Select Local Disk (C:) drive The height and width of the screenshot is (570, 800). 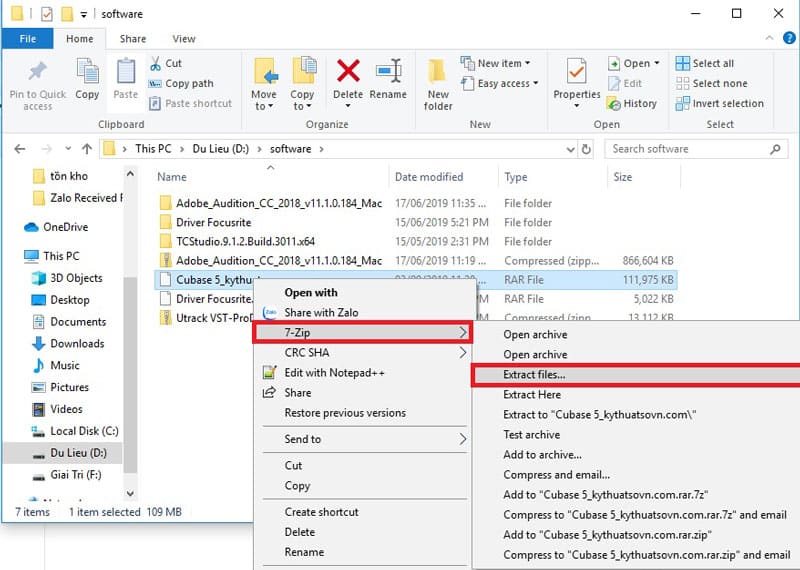(x=75, y=431)
